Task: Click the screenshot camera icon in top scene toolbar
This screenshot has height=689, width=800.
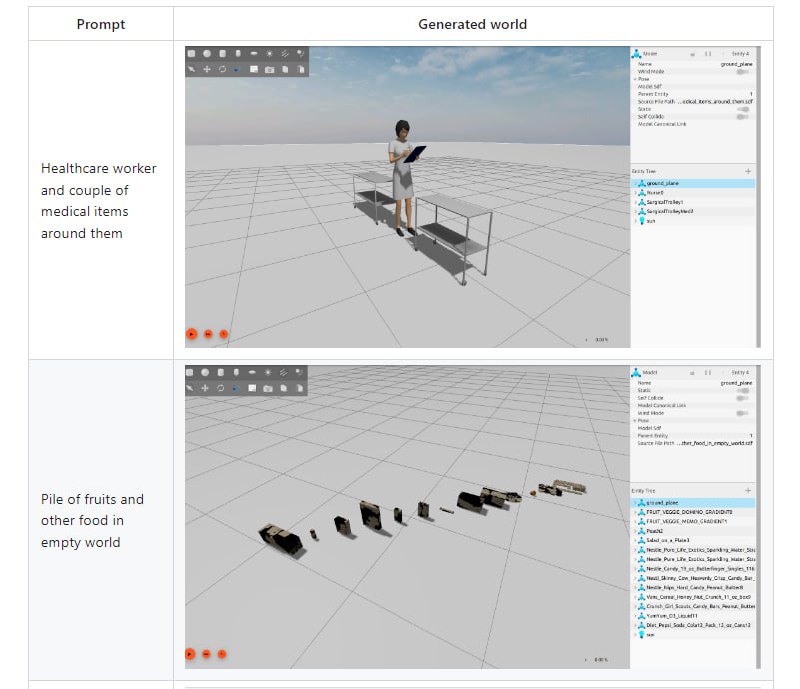Action: pyautogui.click(x=270, y=69)
